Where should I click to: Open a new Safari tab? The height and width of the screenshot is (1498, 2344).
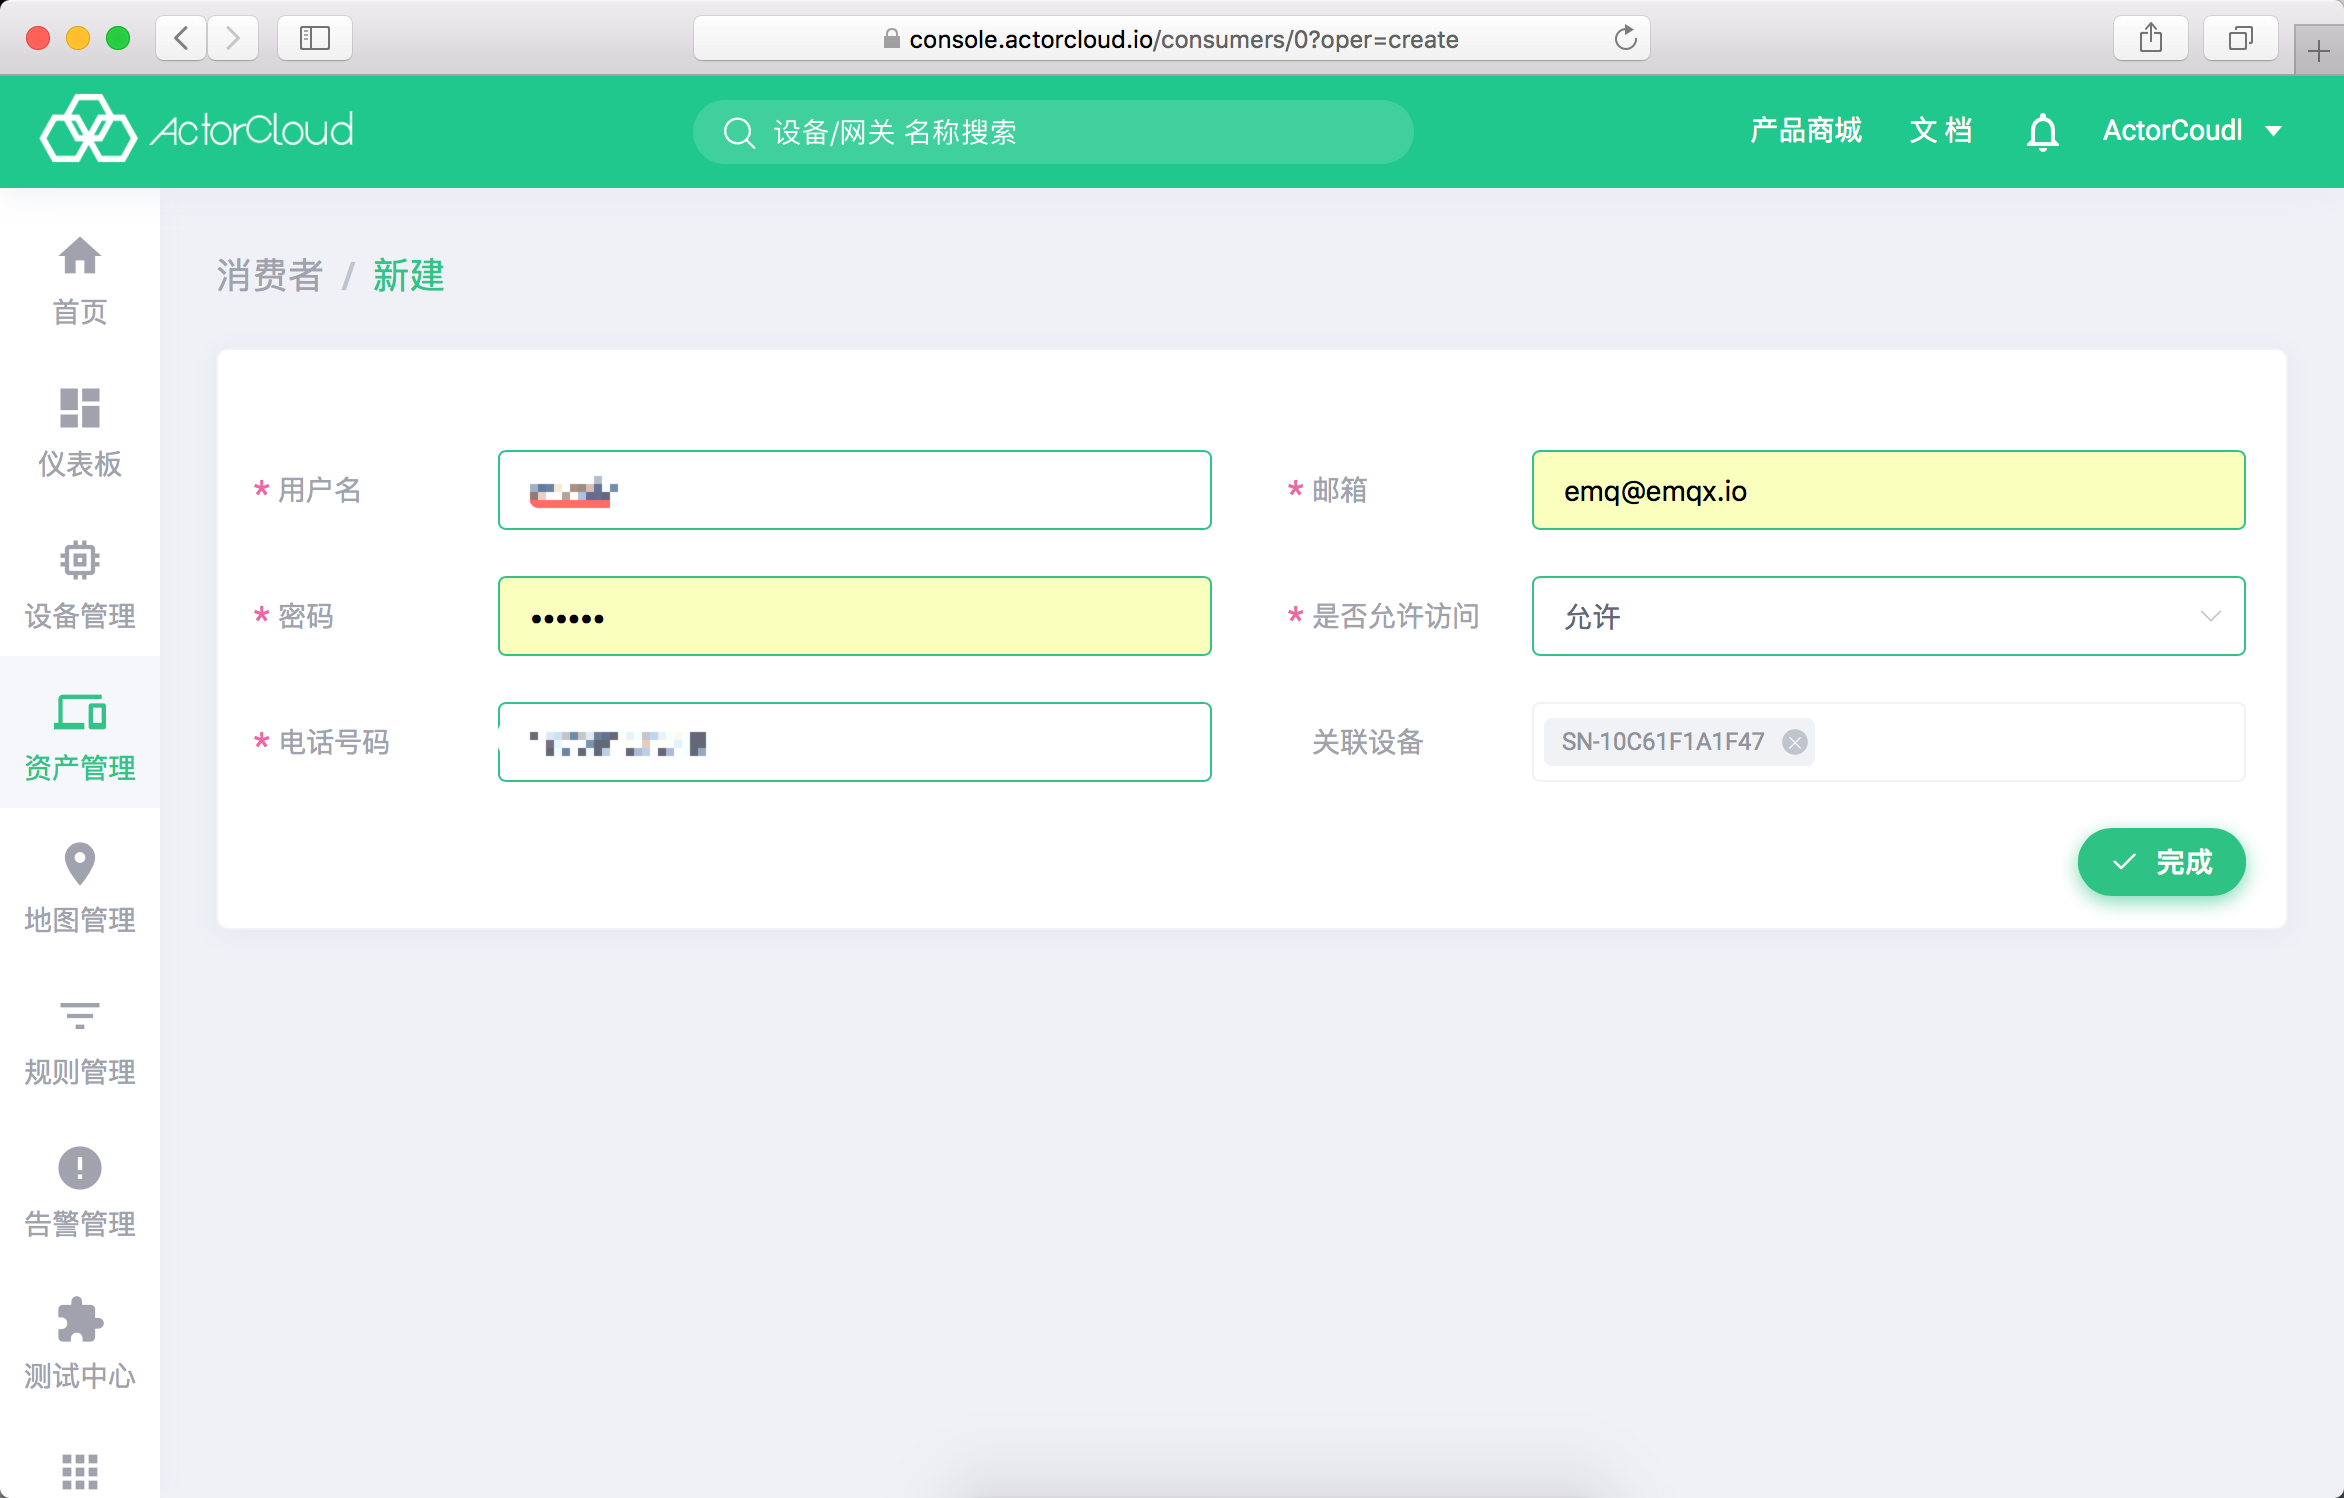[x=2318, y=51]
